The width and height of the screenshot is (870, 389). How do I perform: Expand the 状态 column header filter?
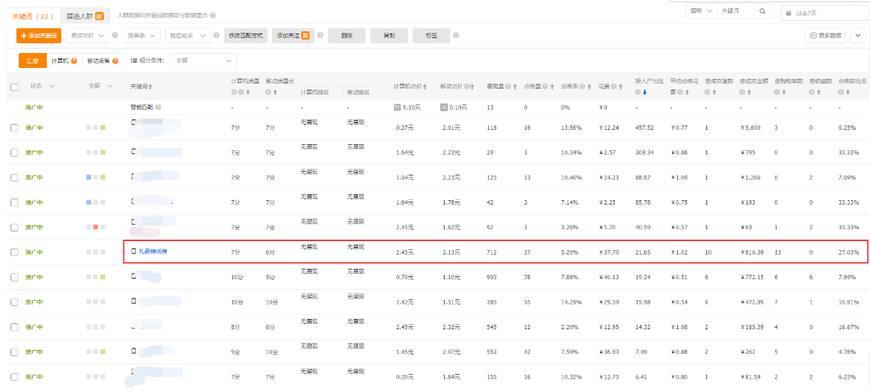click(52, 87)
